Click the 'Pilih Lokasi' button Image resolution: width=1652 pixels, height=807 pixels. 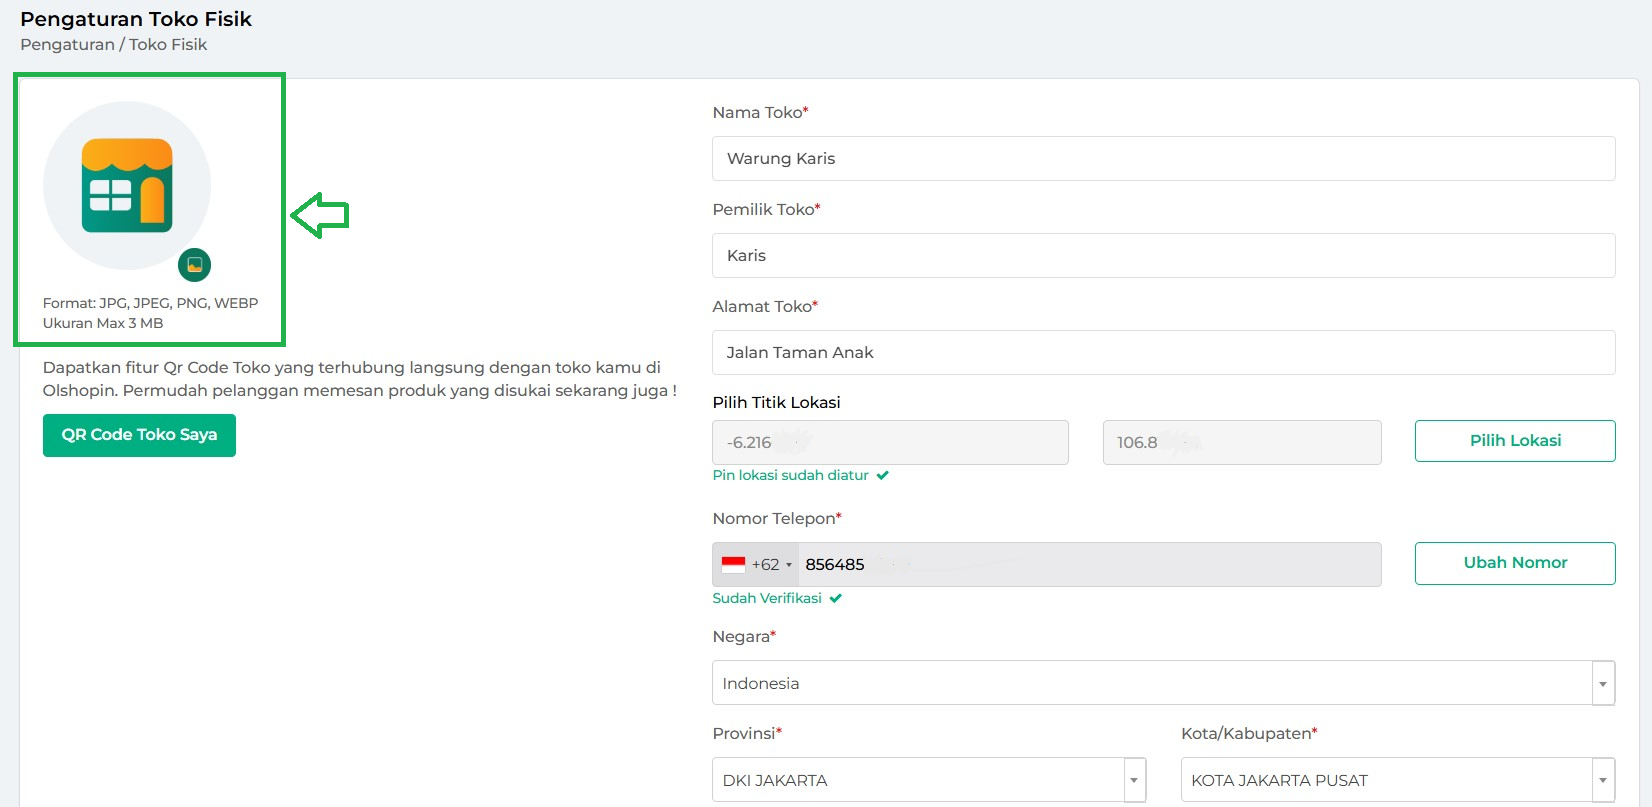[x=1514, y=441]
